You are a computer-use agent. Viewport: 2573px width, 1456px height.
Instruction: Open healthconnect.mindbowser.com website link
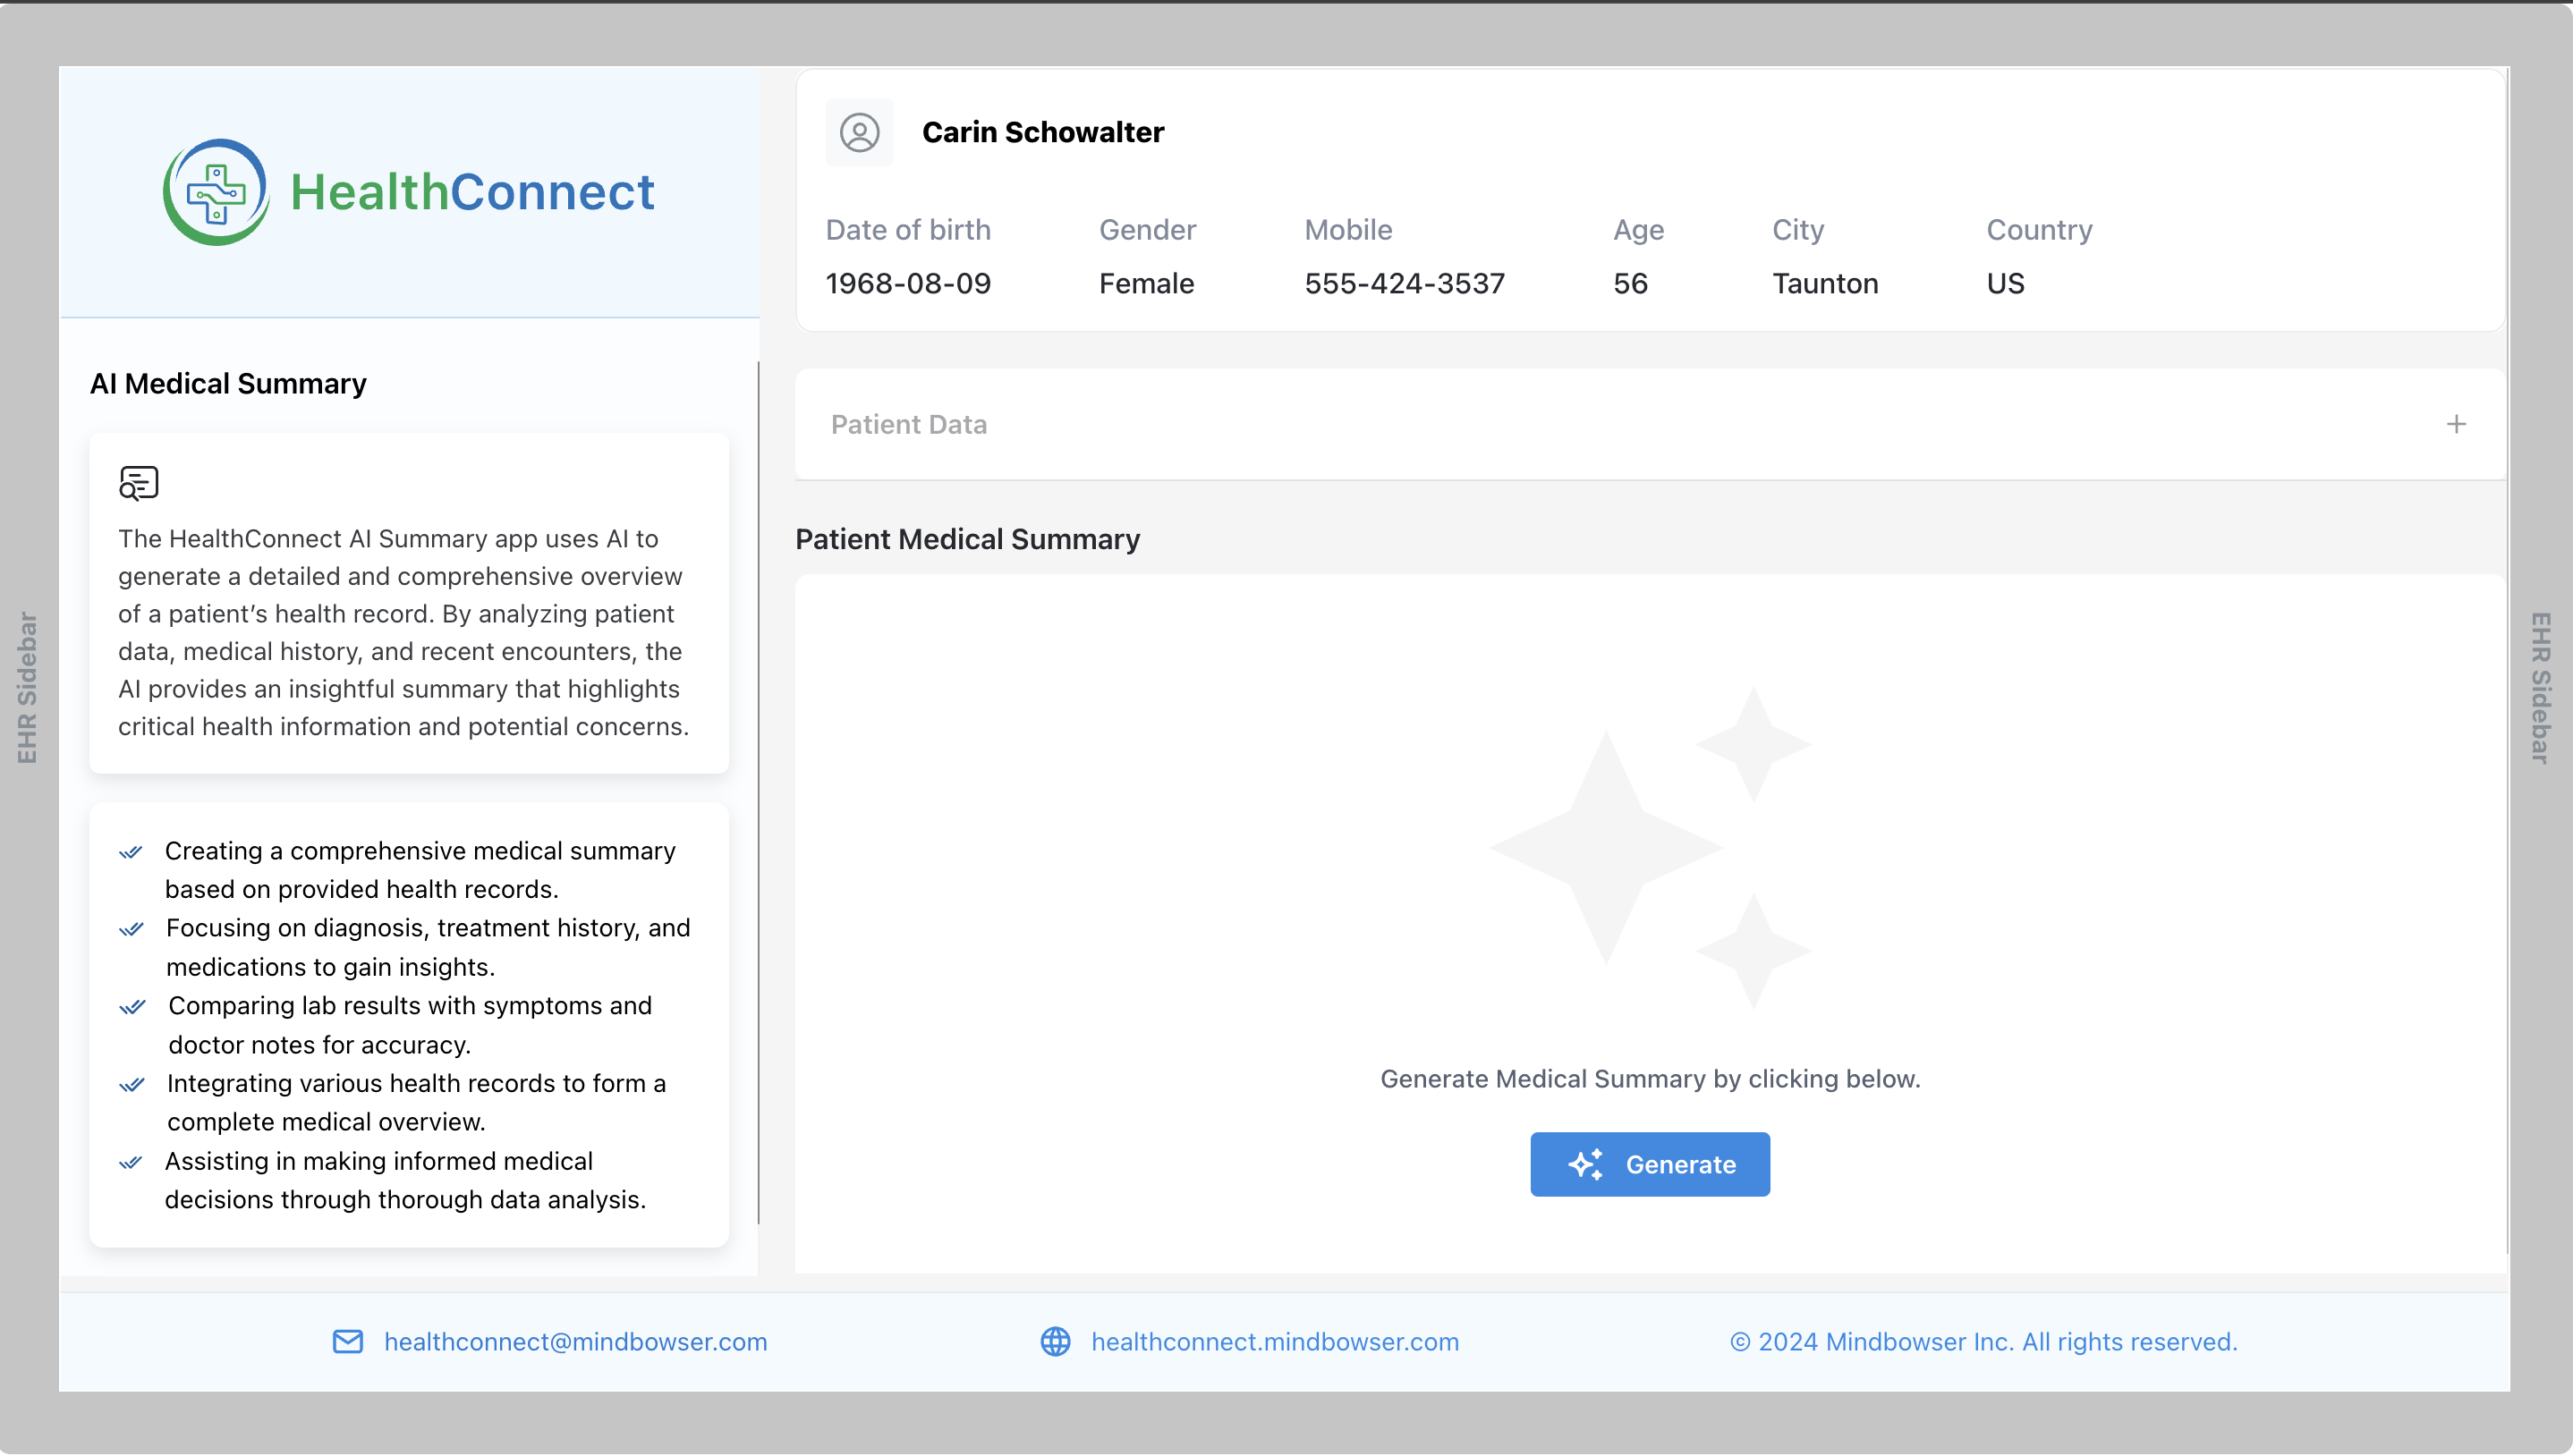tap(1275, 1341)
